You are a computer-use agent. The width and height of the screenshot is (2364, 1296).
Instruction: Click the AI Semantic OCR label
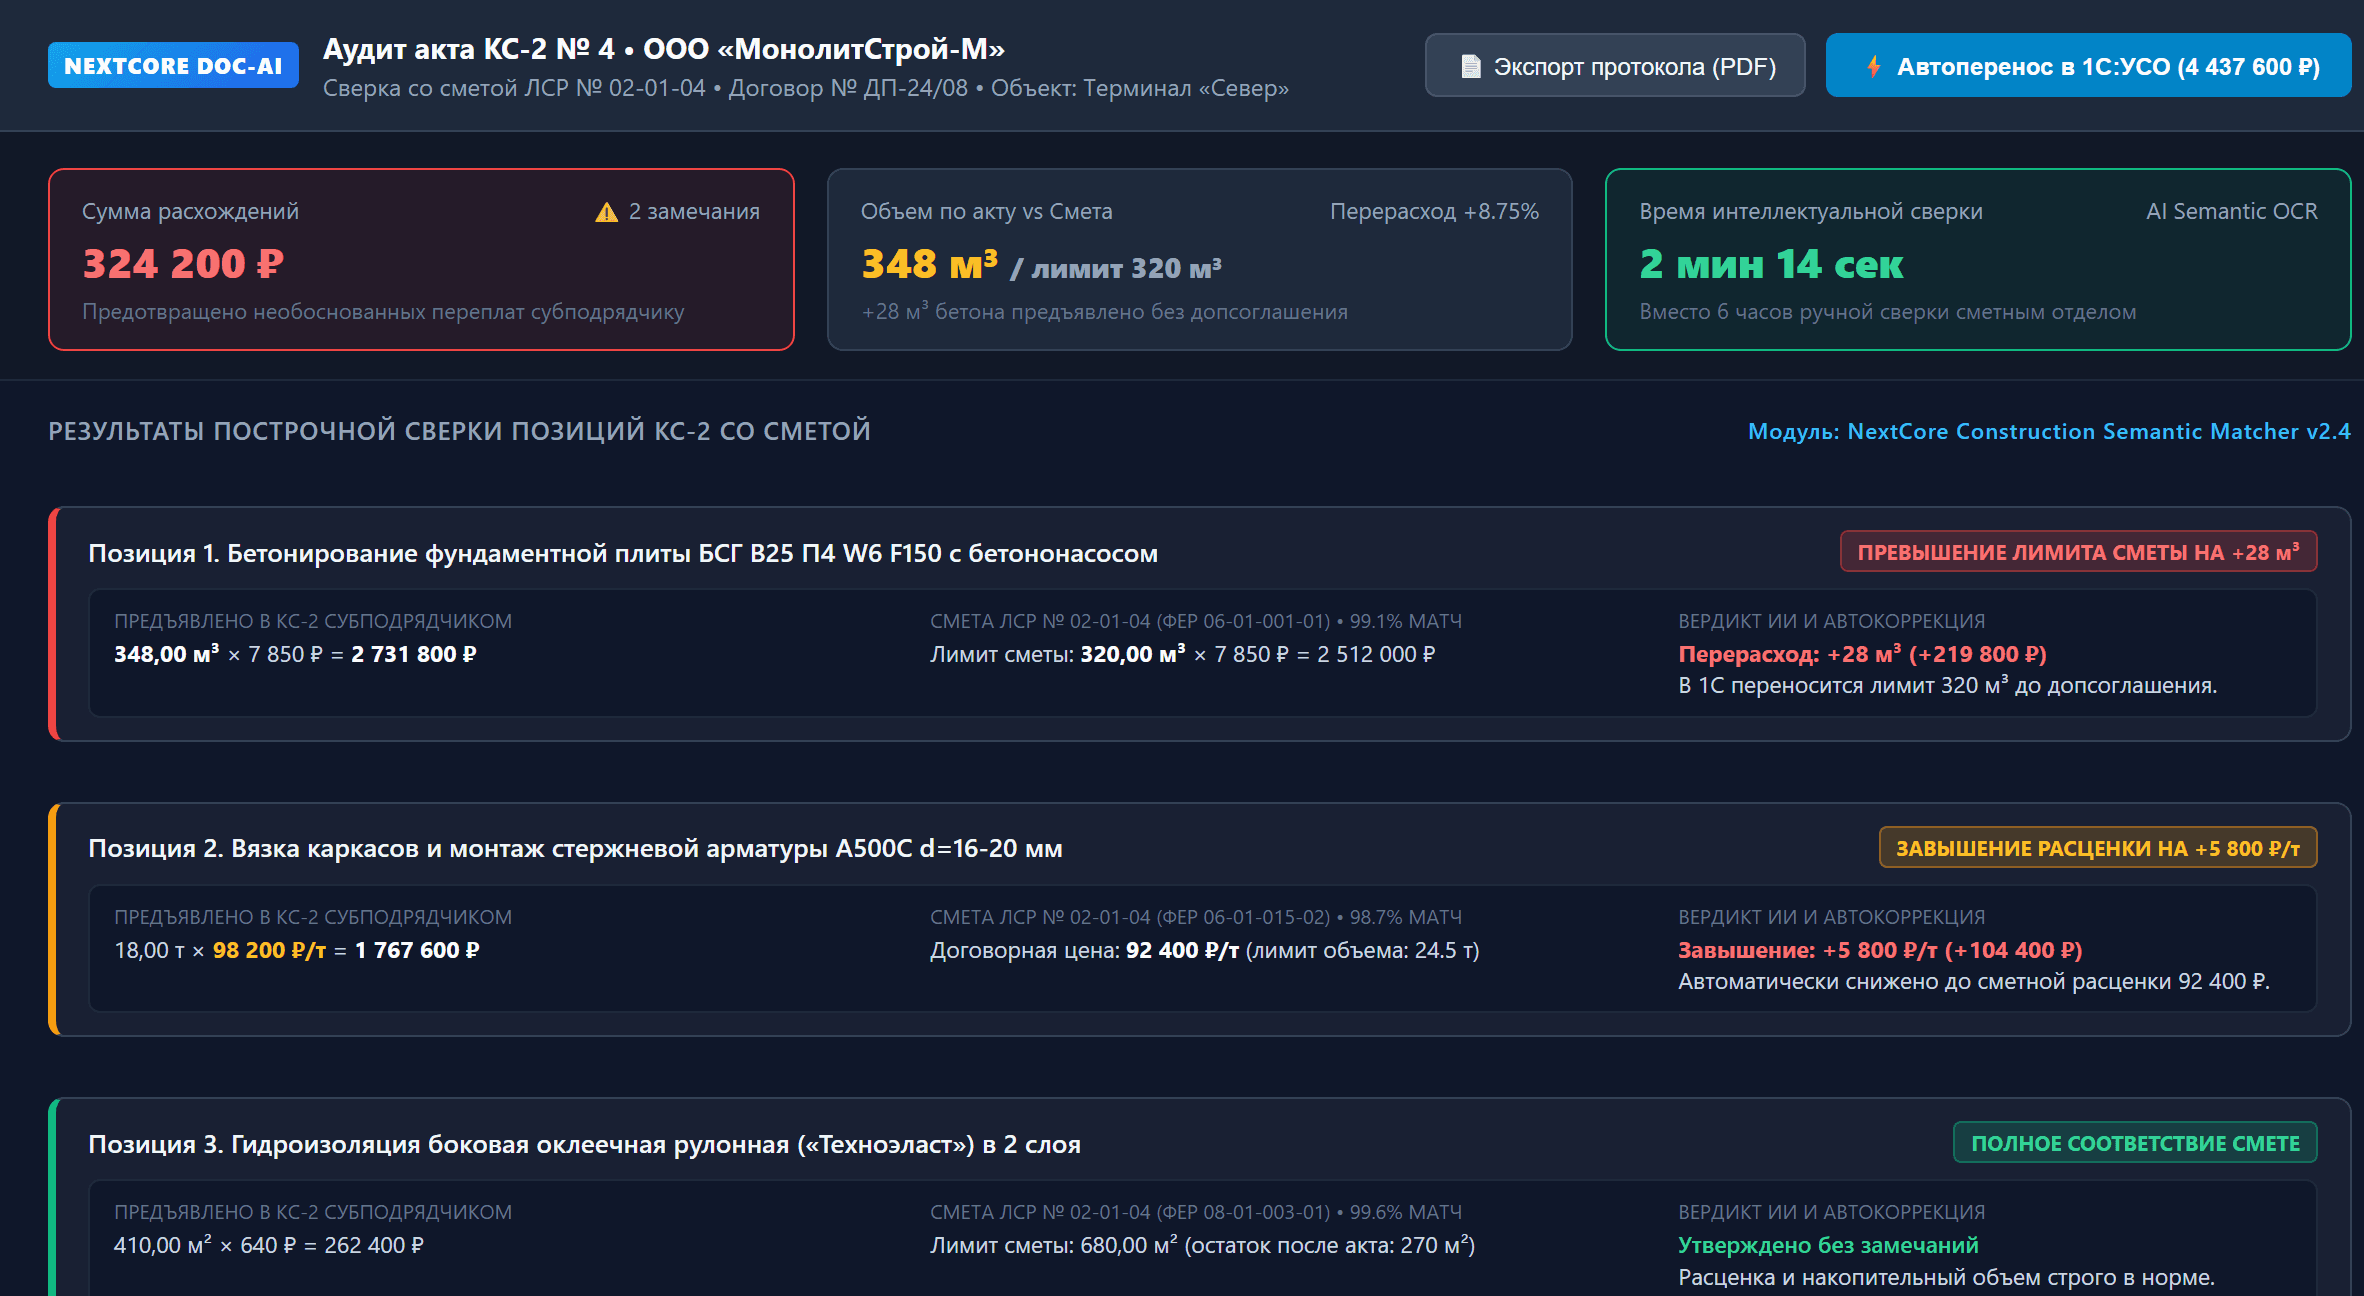2231,211
